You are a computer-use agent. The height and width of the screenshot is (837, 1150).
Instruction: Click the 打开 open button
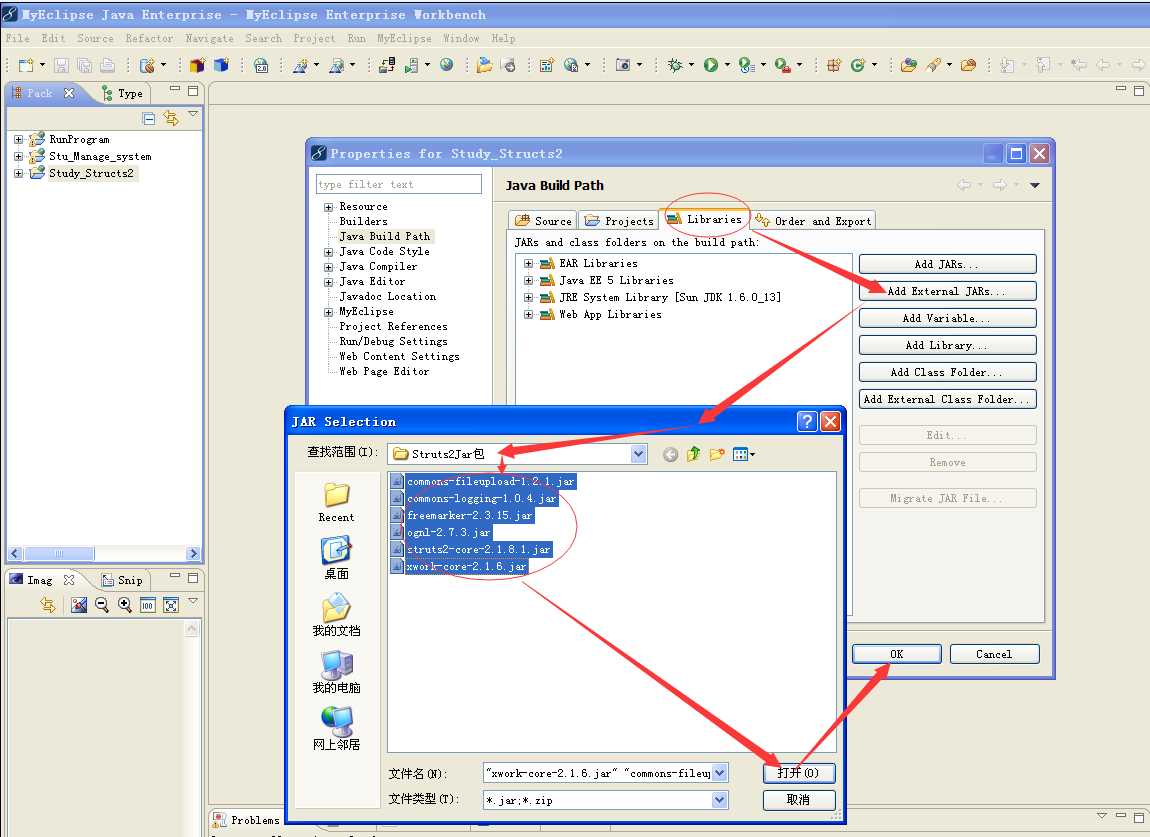799,772
